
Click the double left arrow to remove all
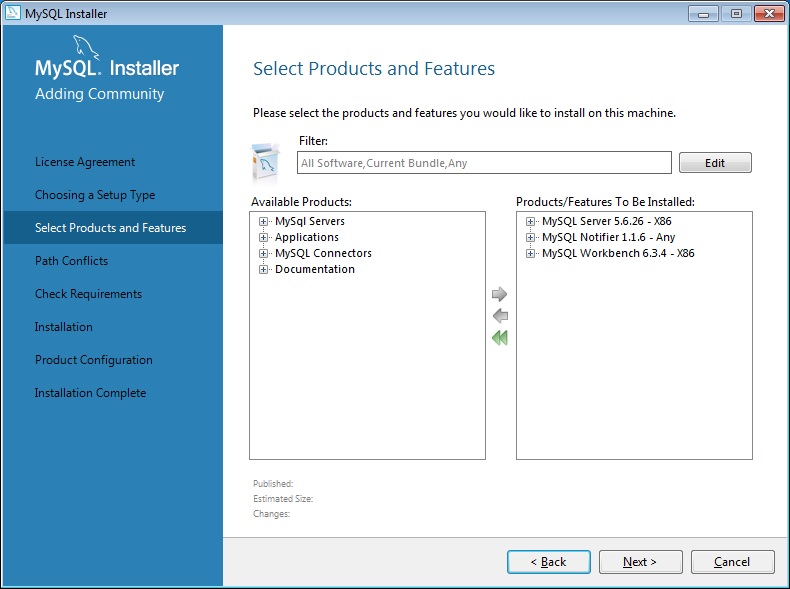500,338
